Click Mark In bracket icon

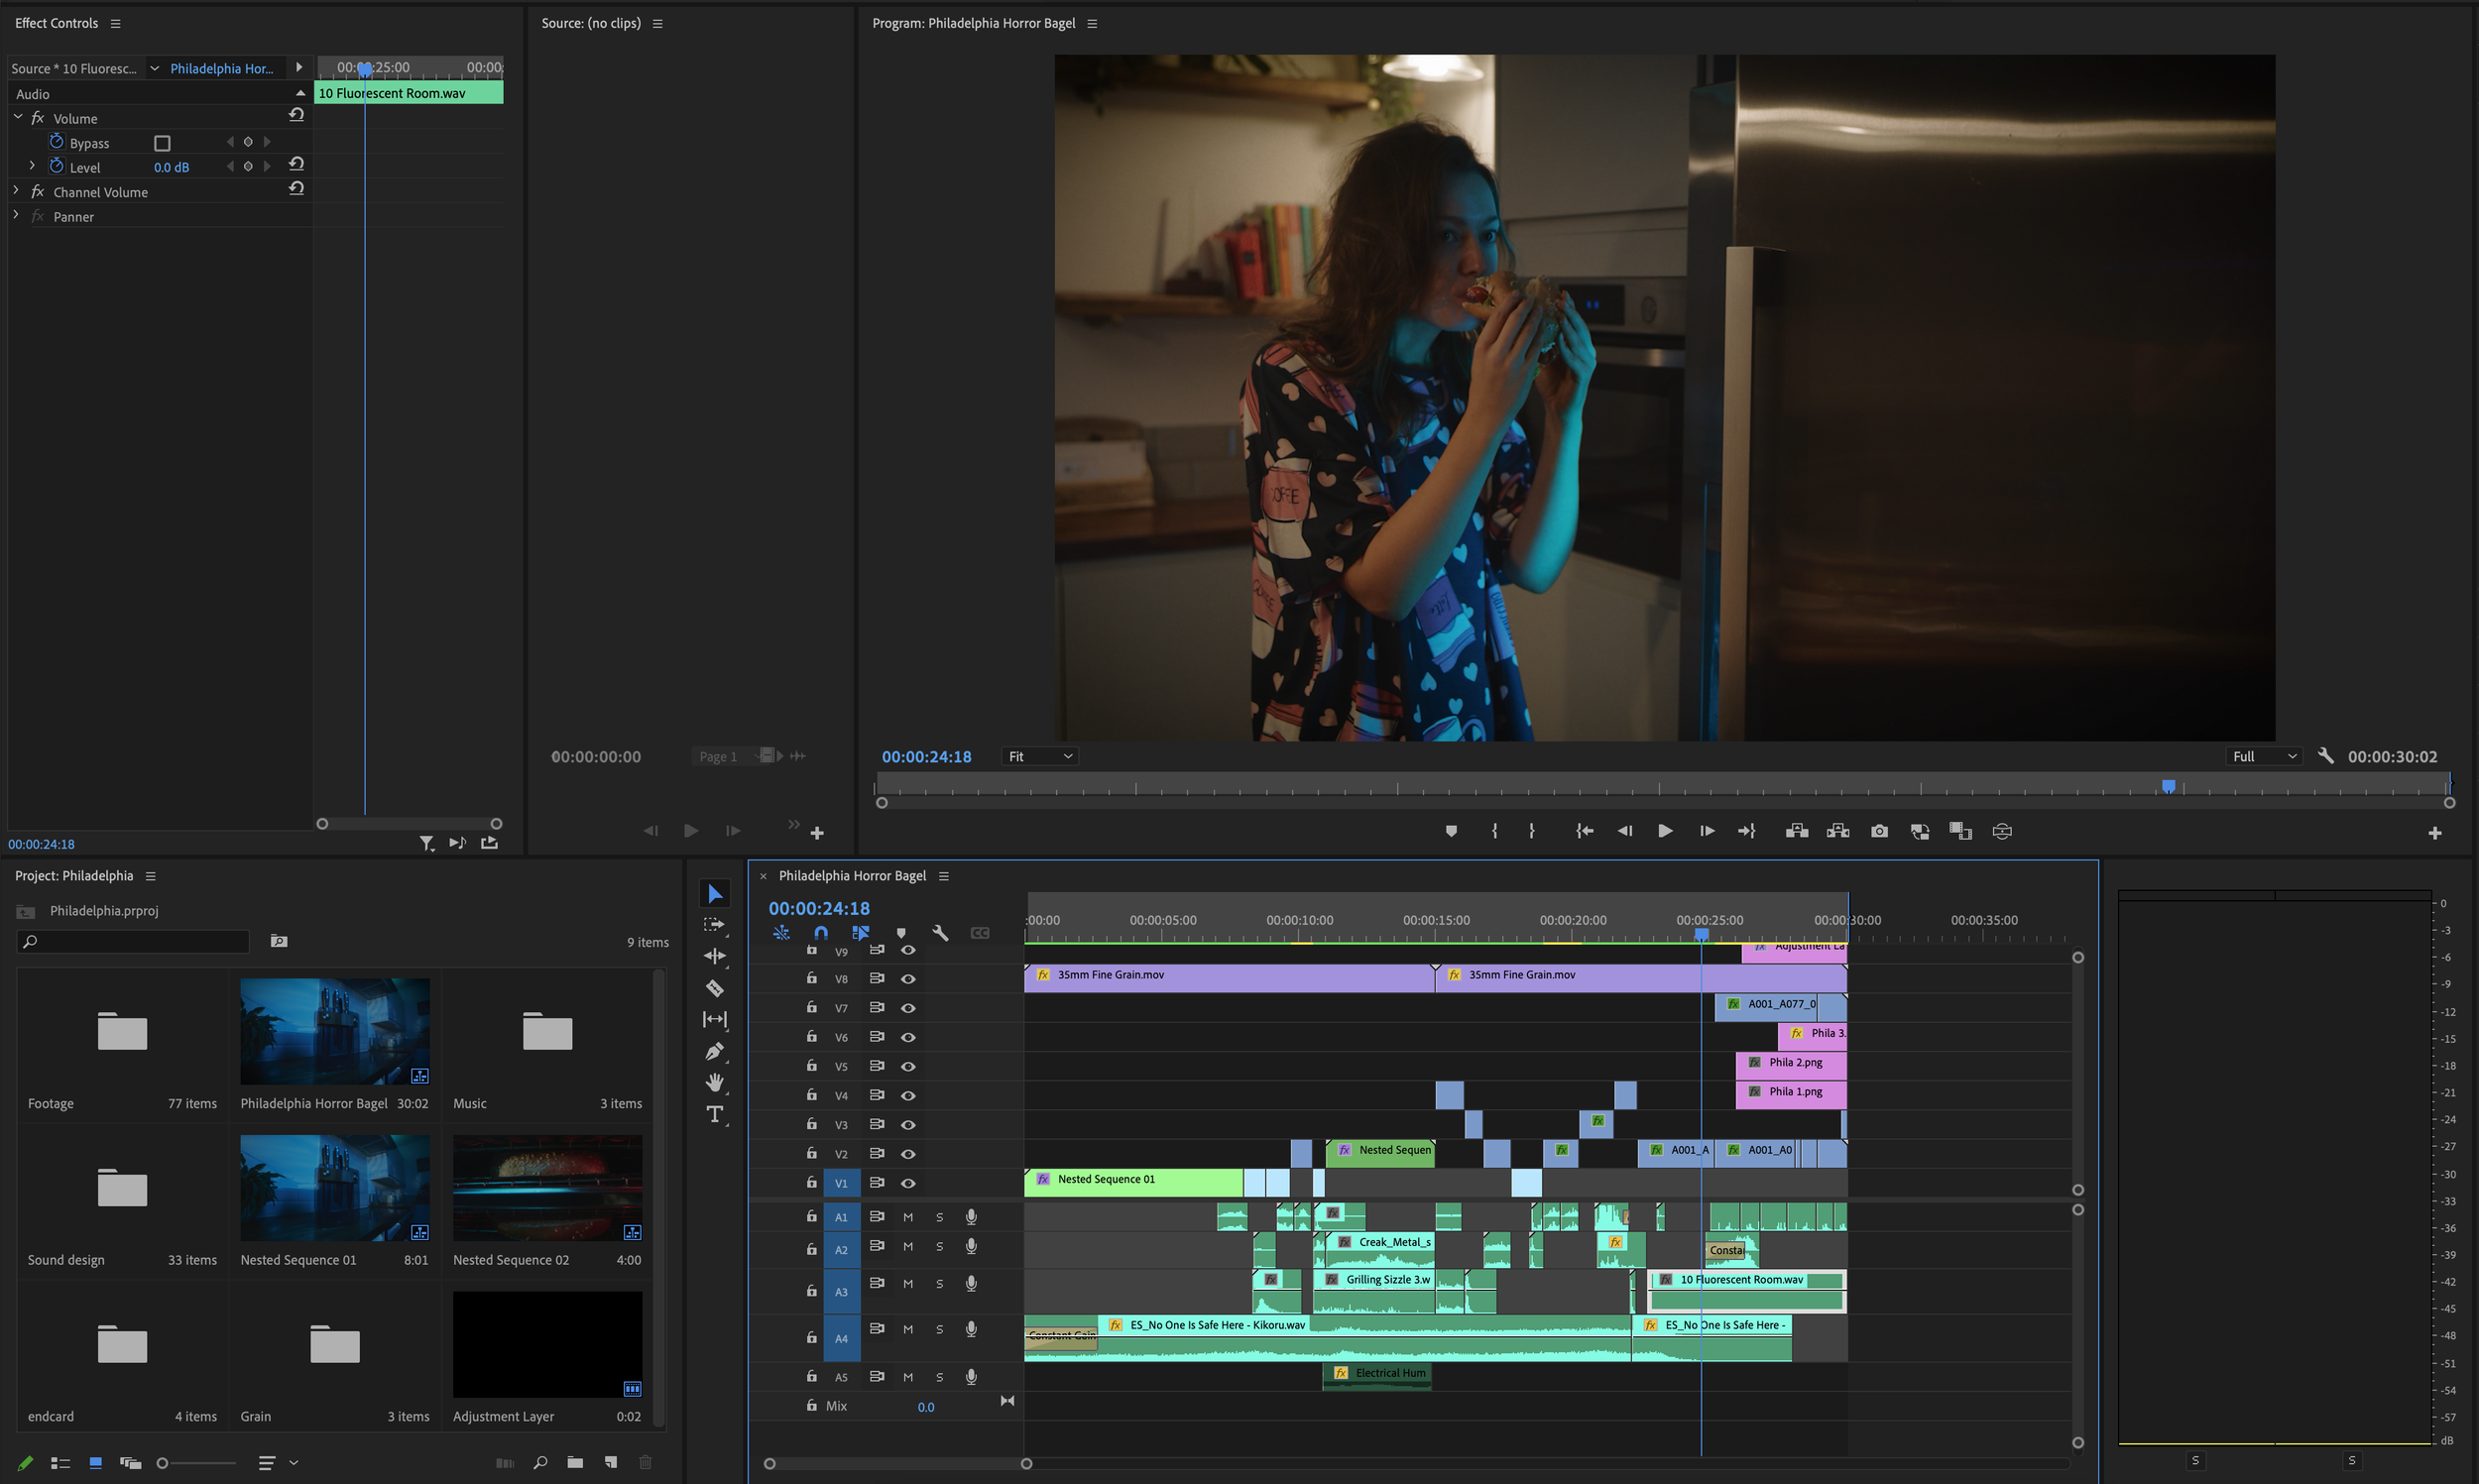click(1494, 831)
